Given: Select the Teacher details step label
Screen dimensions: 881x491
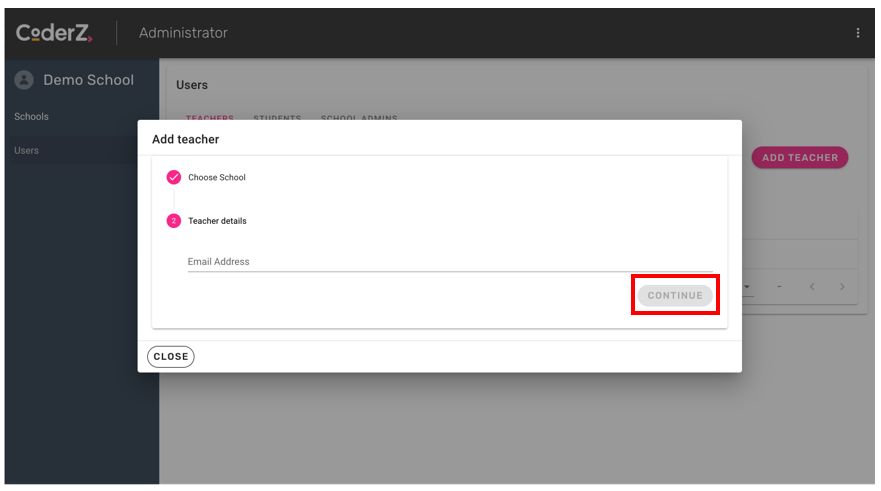Looking at the screenshot, I should 217,221.
